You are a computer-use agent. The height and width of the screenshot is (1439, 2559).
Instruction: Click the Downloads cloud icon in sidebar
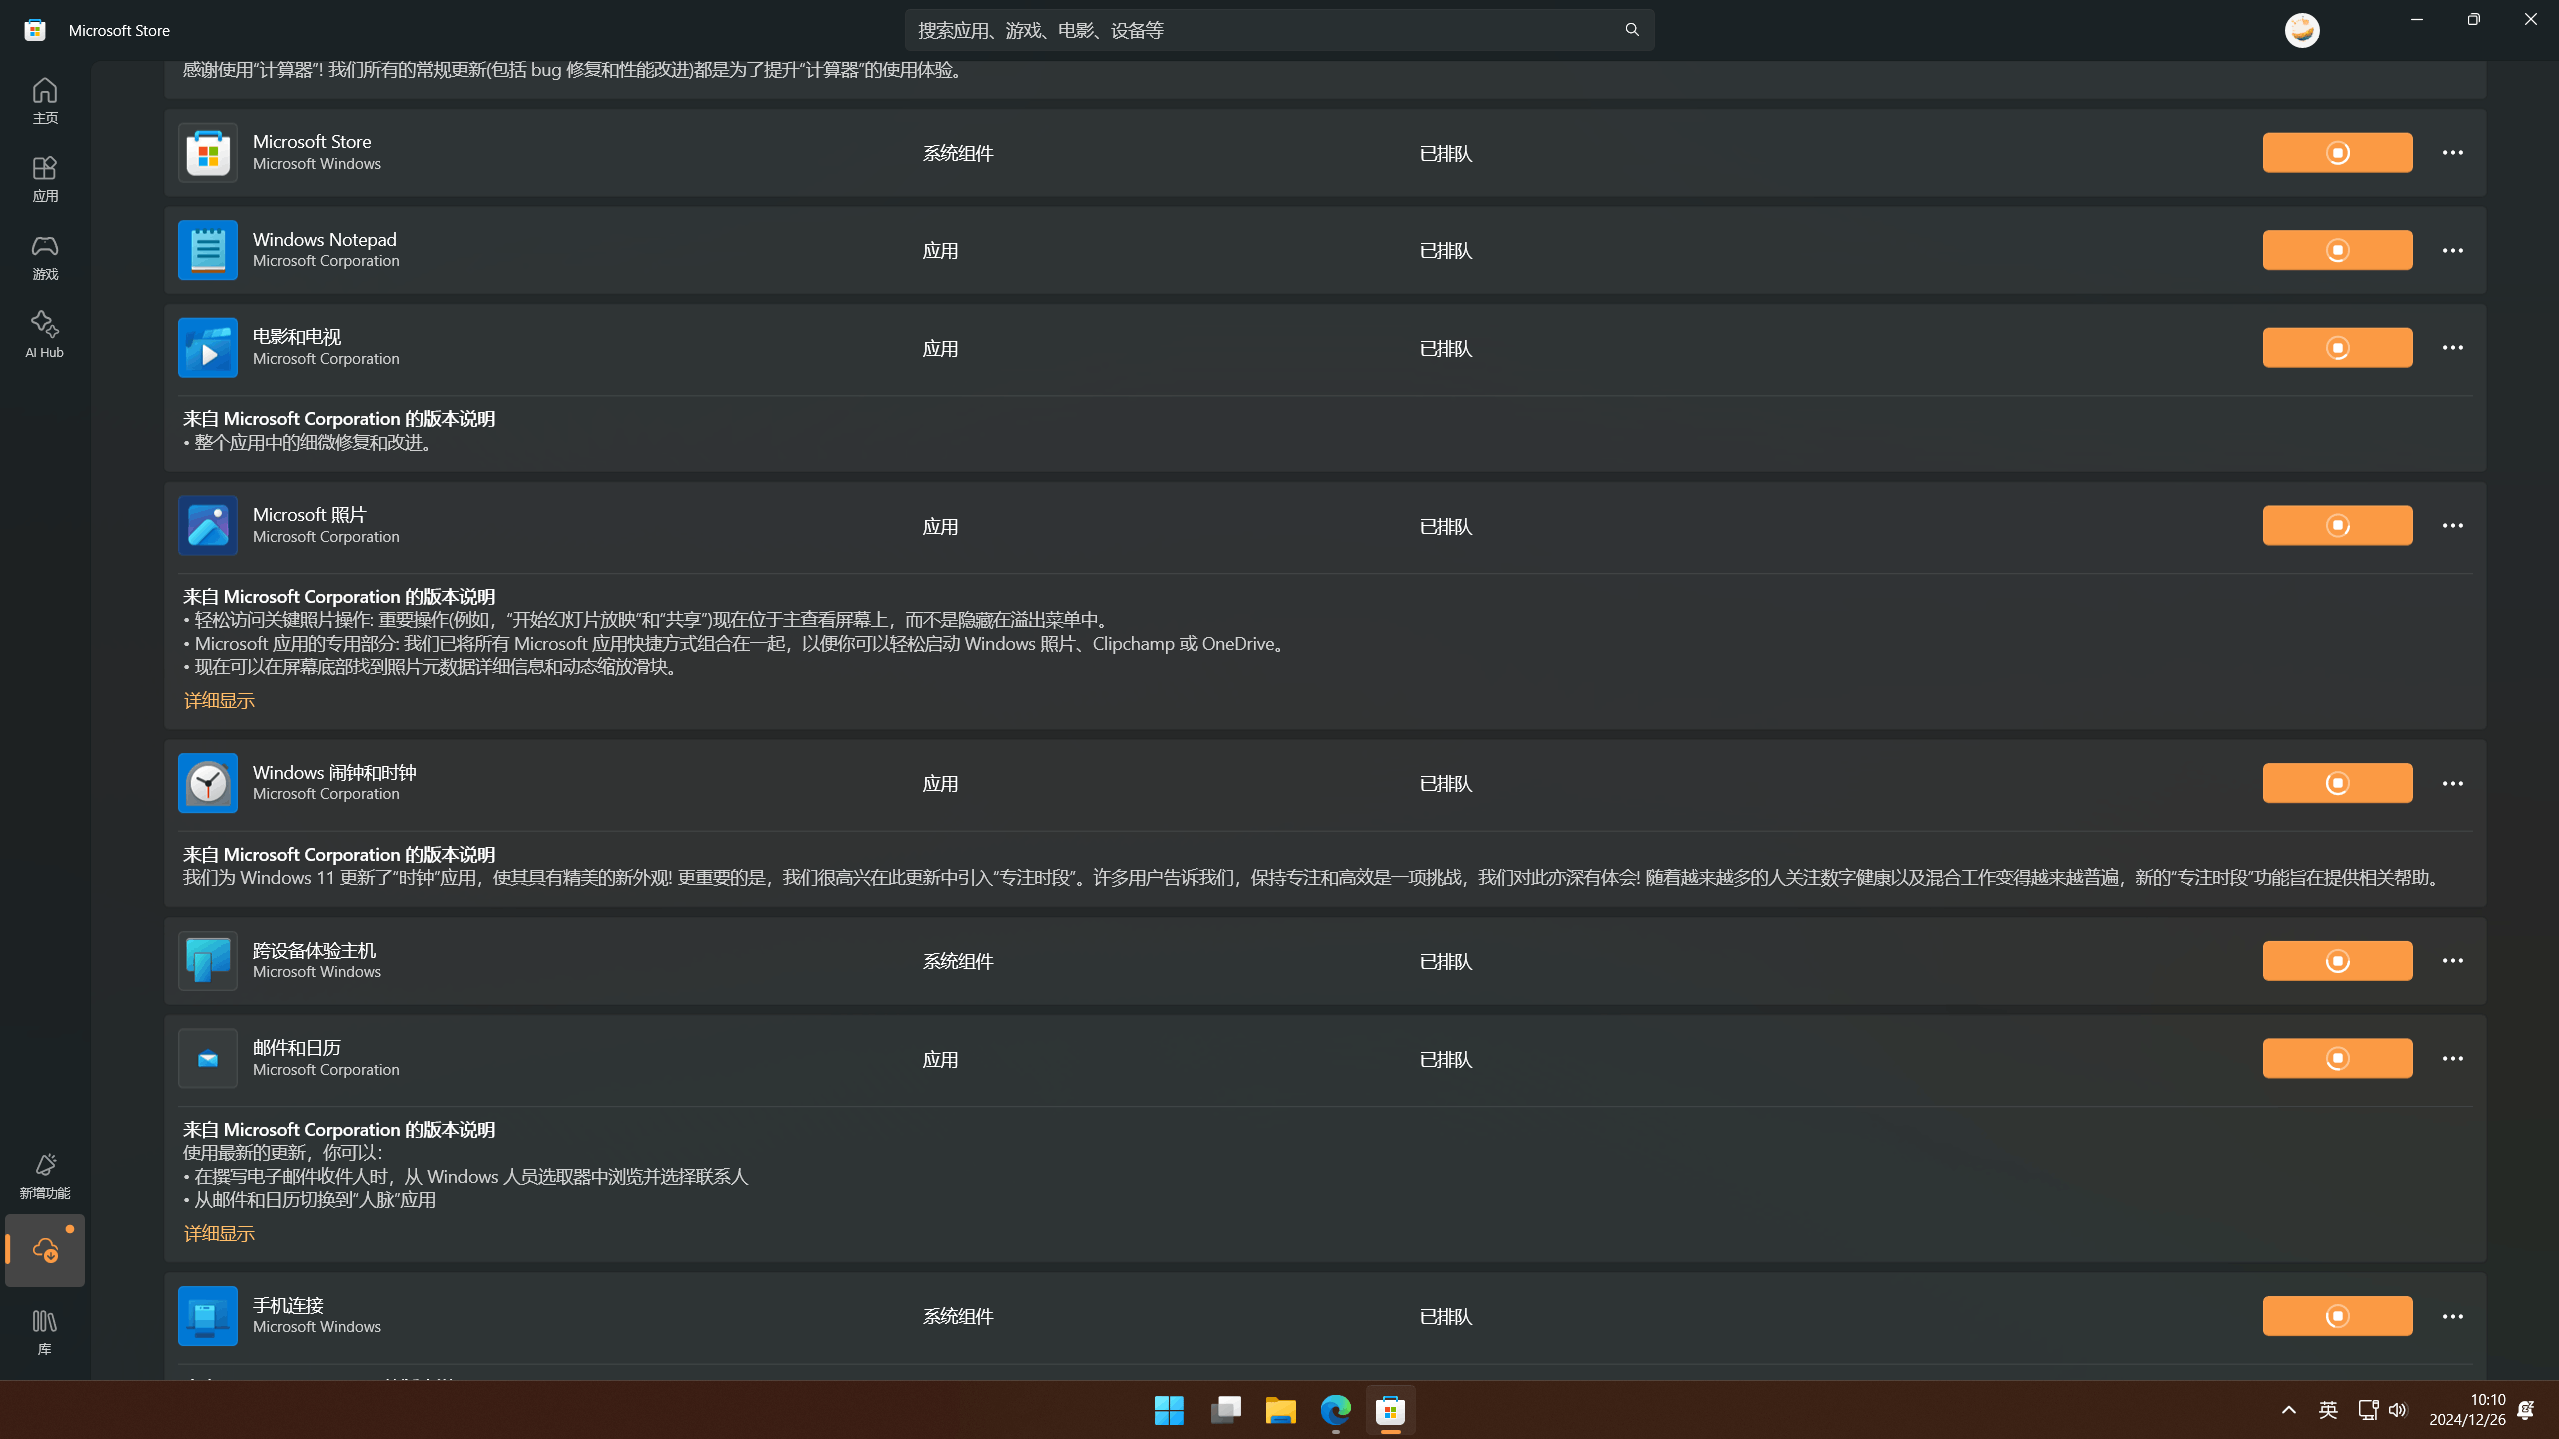pyautogui.click(x=44, y=1250)
